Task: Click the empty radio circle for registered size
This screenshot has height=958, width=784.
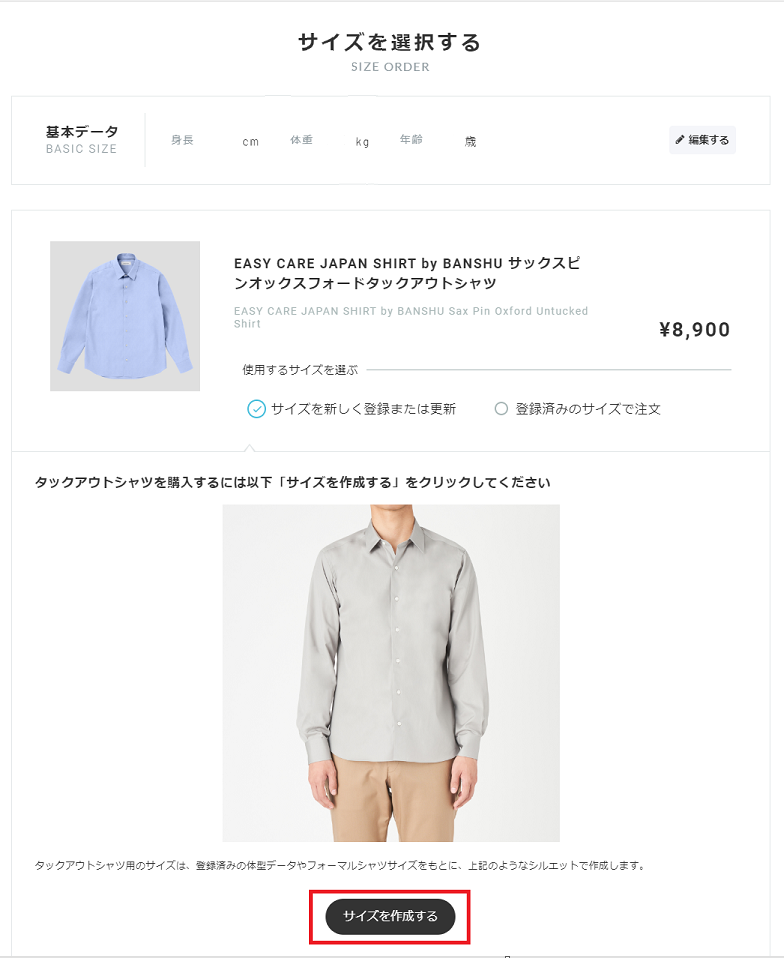Action: coord(501,409)
